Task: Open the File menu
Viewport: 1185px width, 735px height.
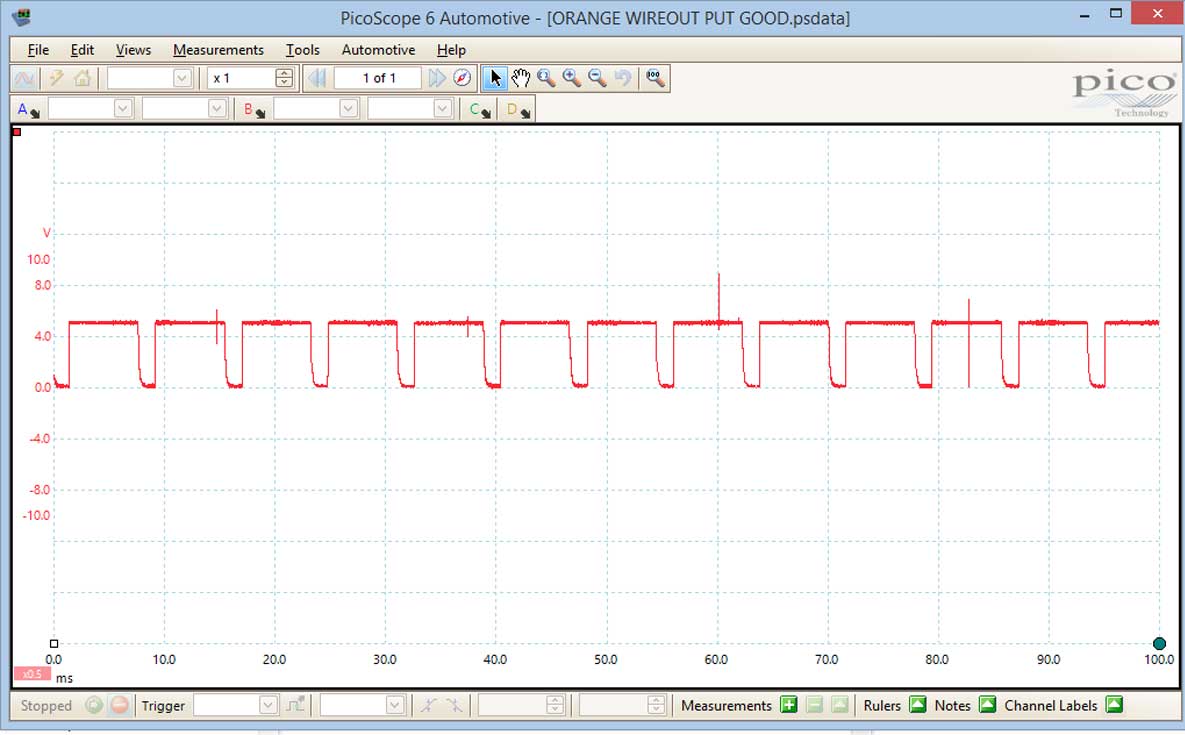Action: [x=38, y=50]
